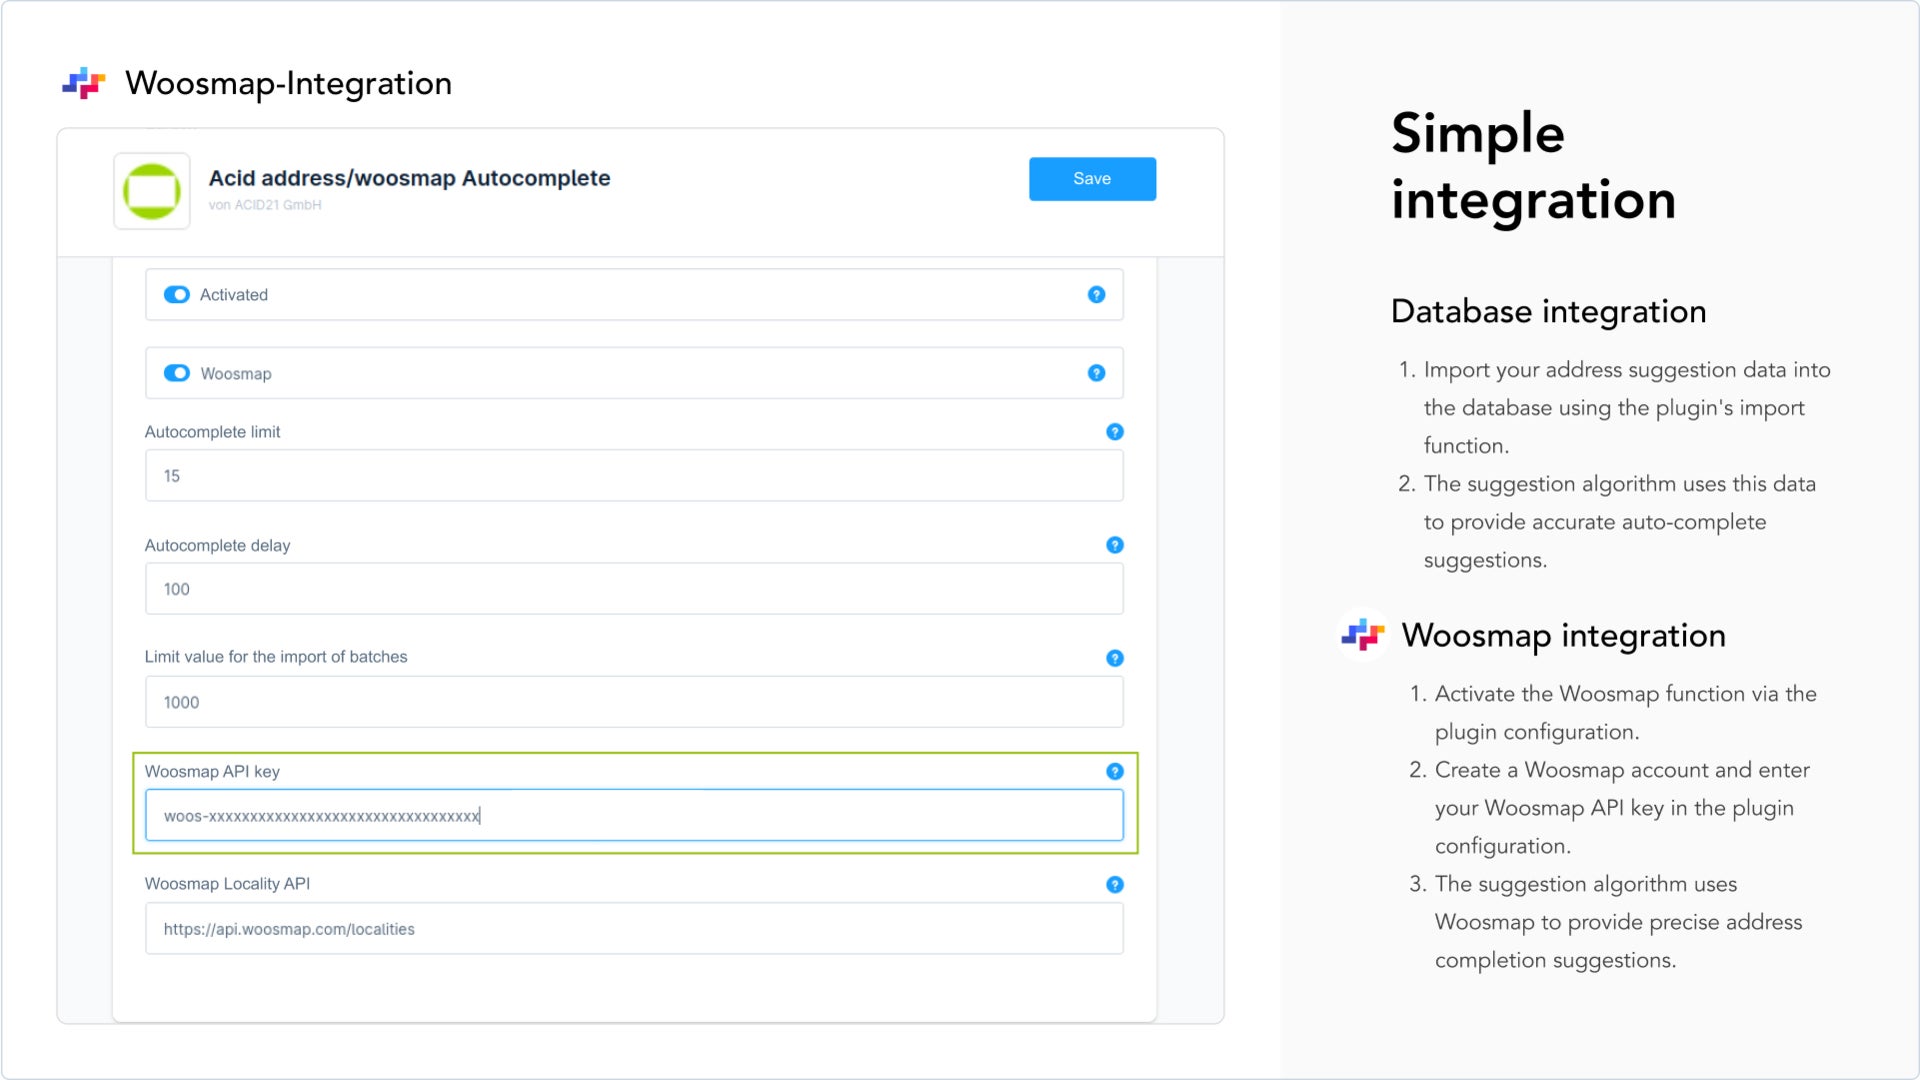Viewport: 1920px width, 1080px height.
Task: Click the Save button
Action: (x=1092, y=179)
